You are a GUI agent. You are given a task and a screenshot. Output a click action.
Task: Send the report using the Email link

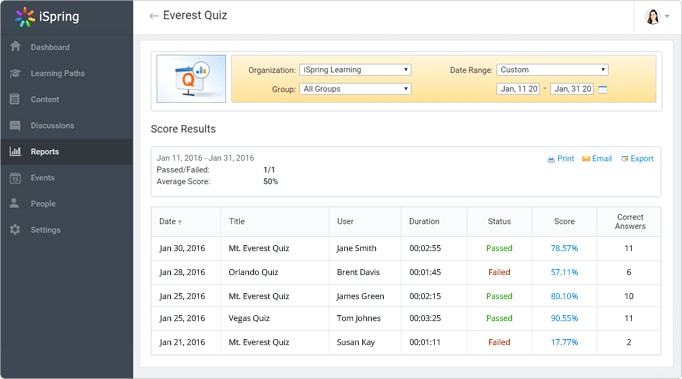597,159
